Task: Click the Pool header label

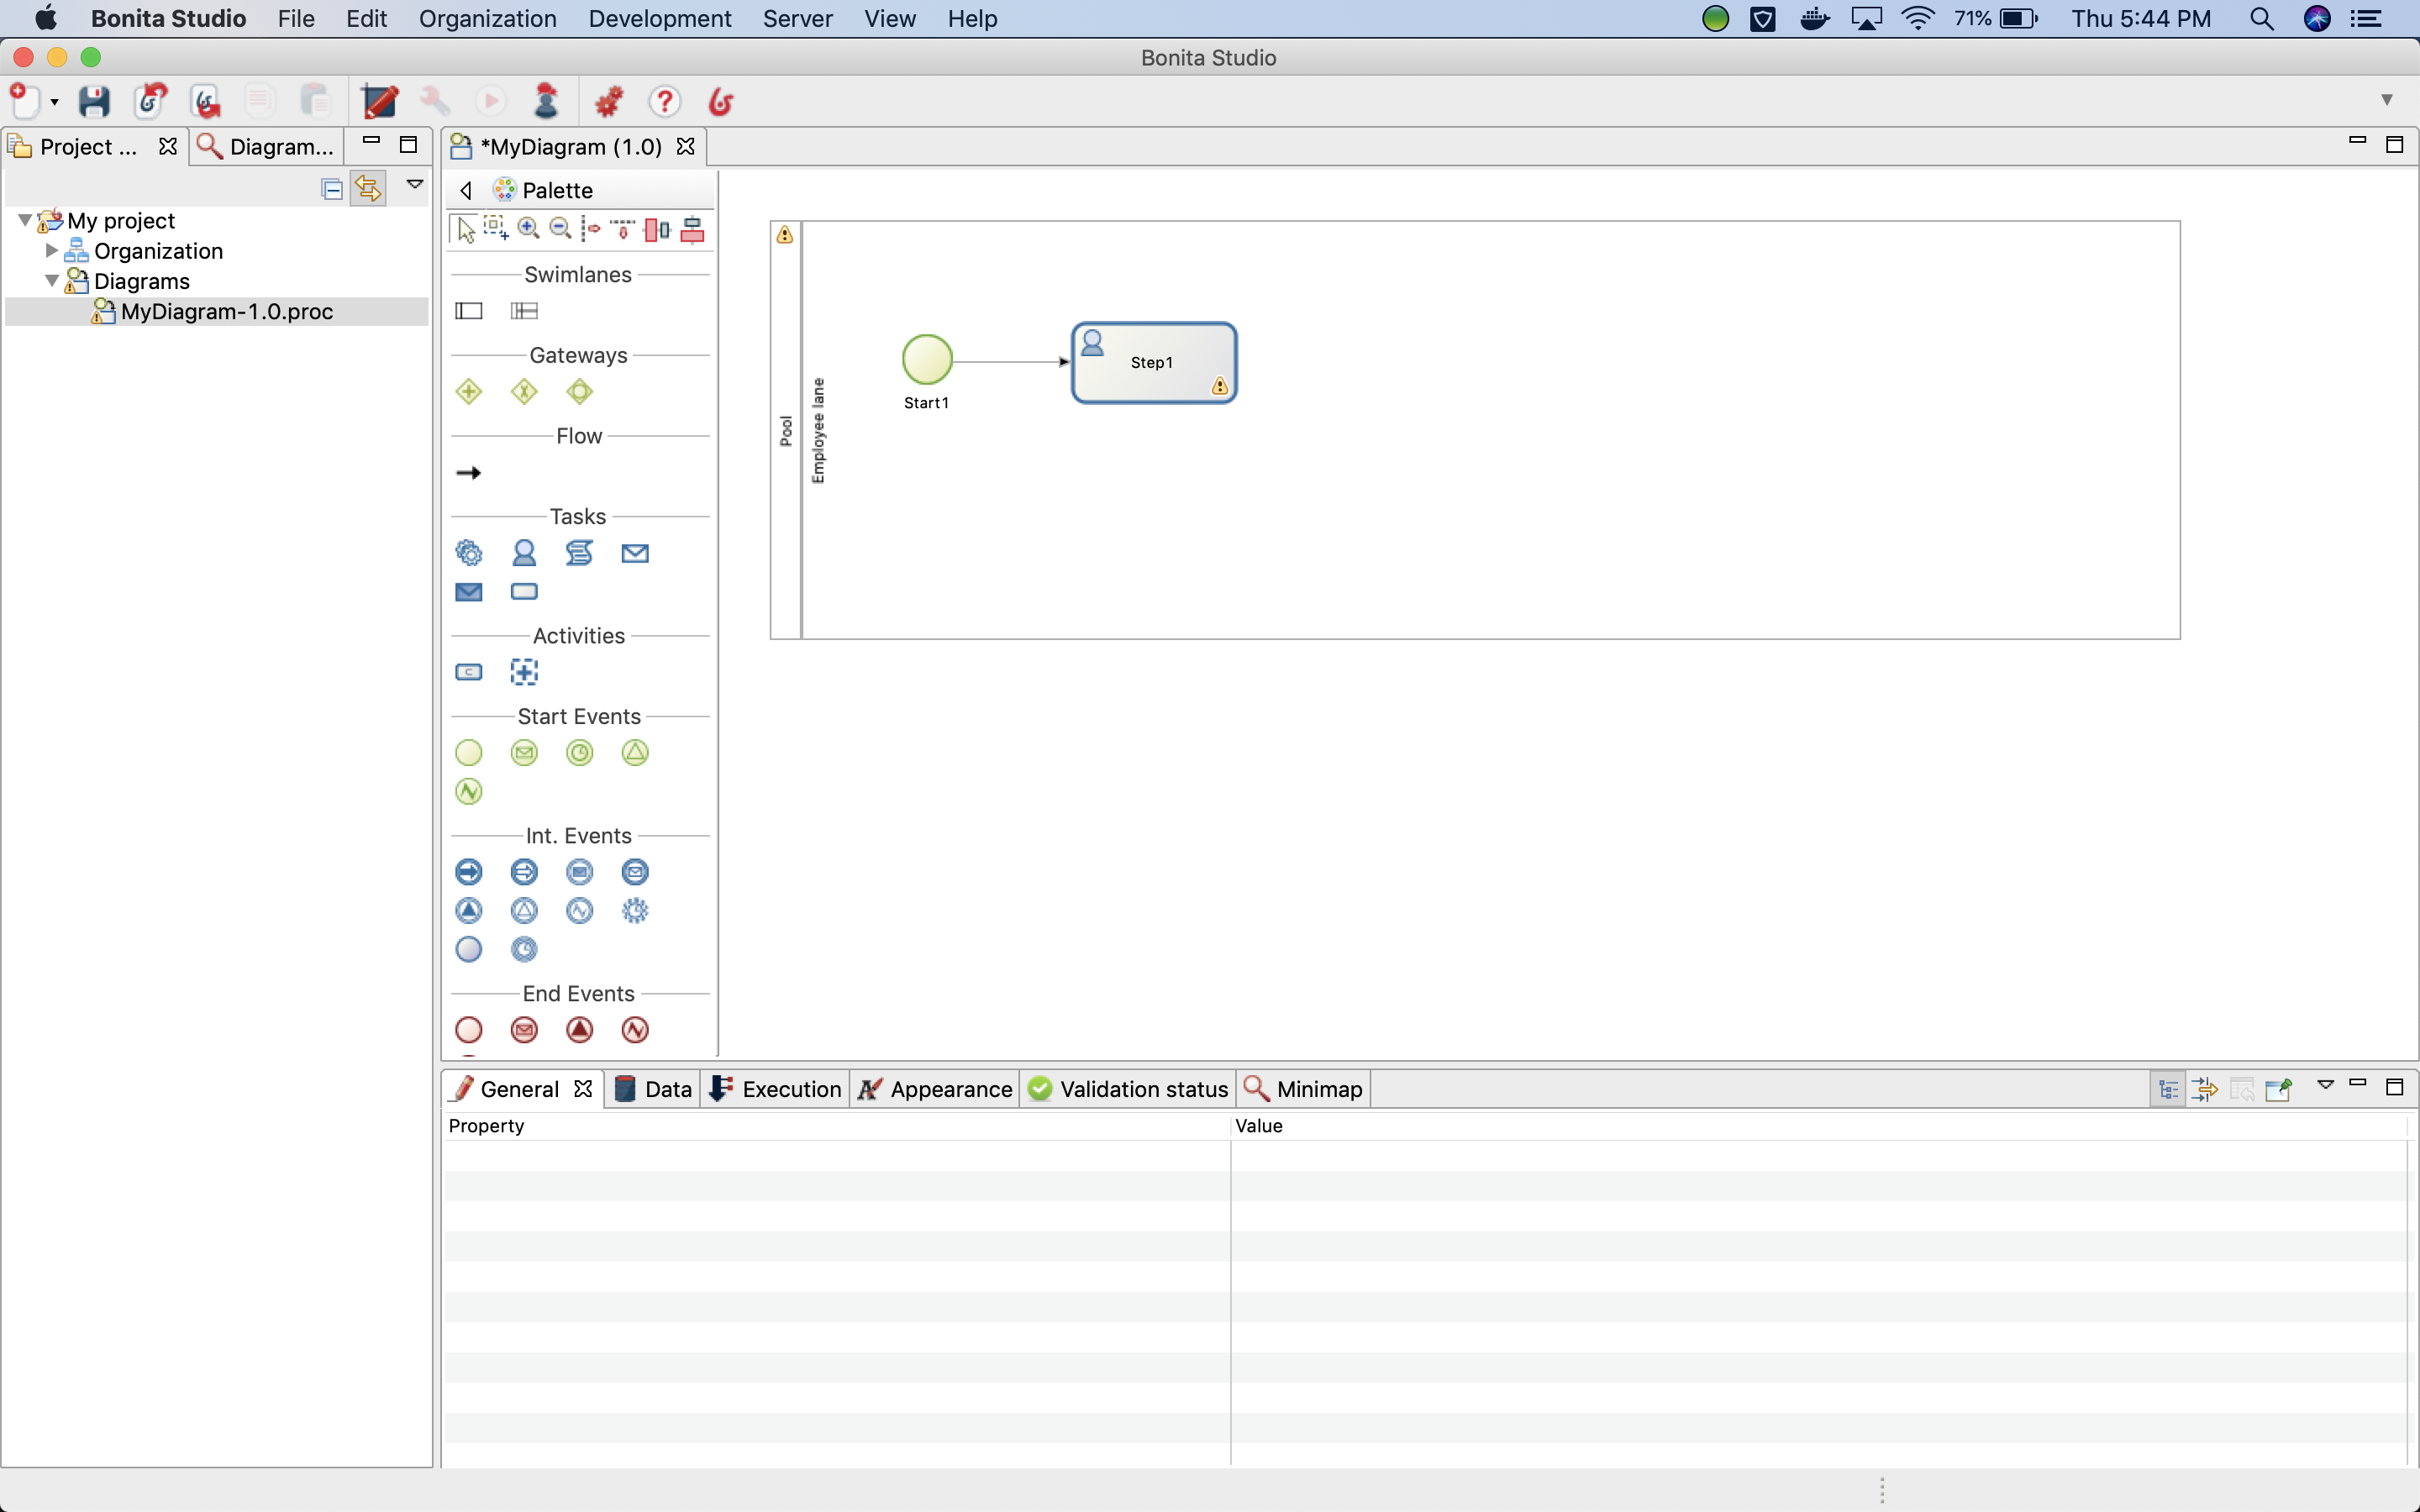Action: pyautogui.click(x=786, y=431)
